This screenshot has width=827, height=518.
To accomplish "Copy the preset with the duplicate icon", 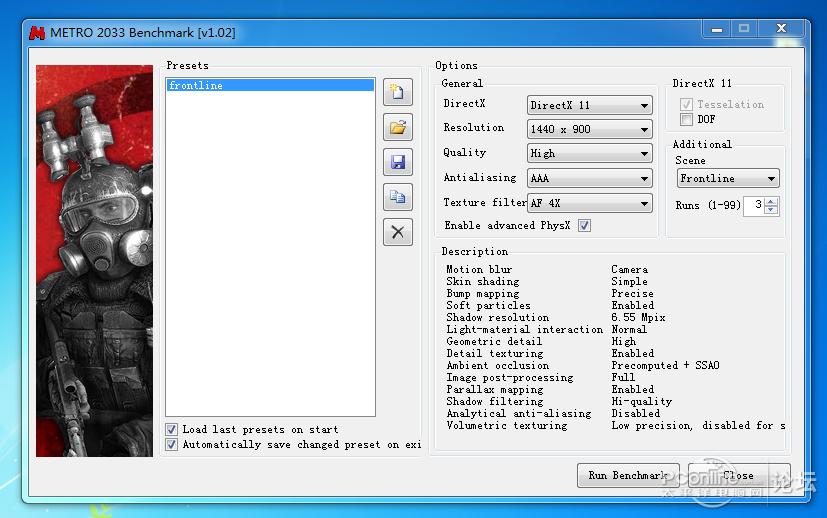I will click(x=398, y=197).
